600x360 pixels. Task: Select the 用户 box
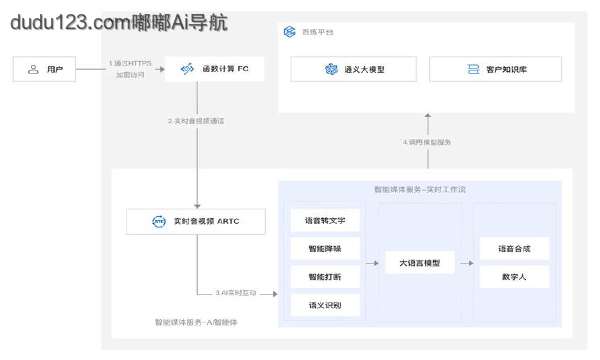coord(44,69)
